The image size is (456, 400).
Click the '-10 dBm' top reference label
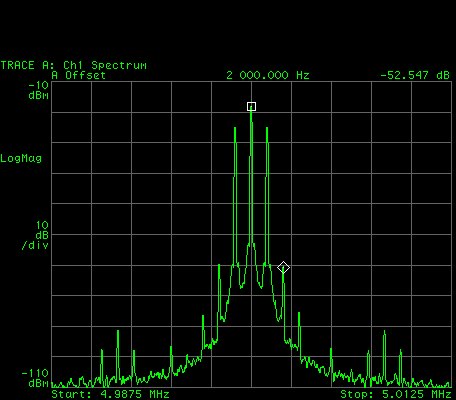pos(38,90)
